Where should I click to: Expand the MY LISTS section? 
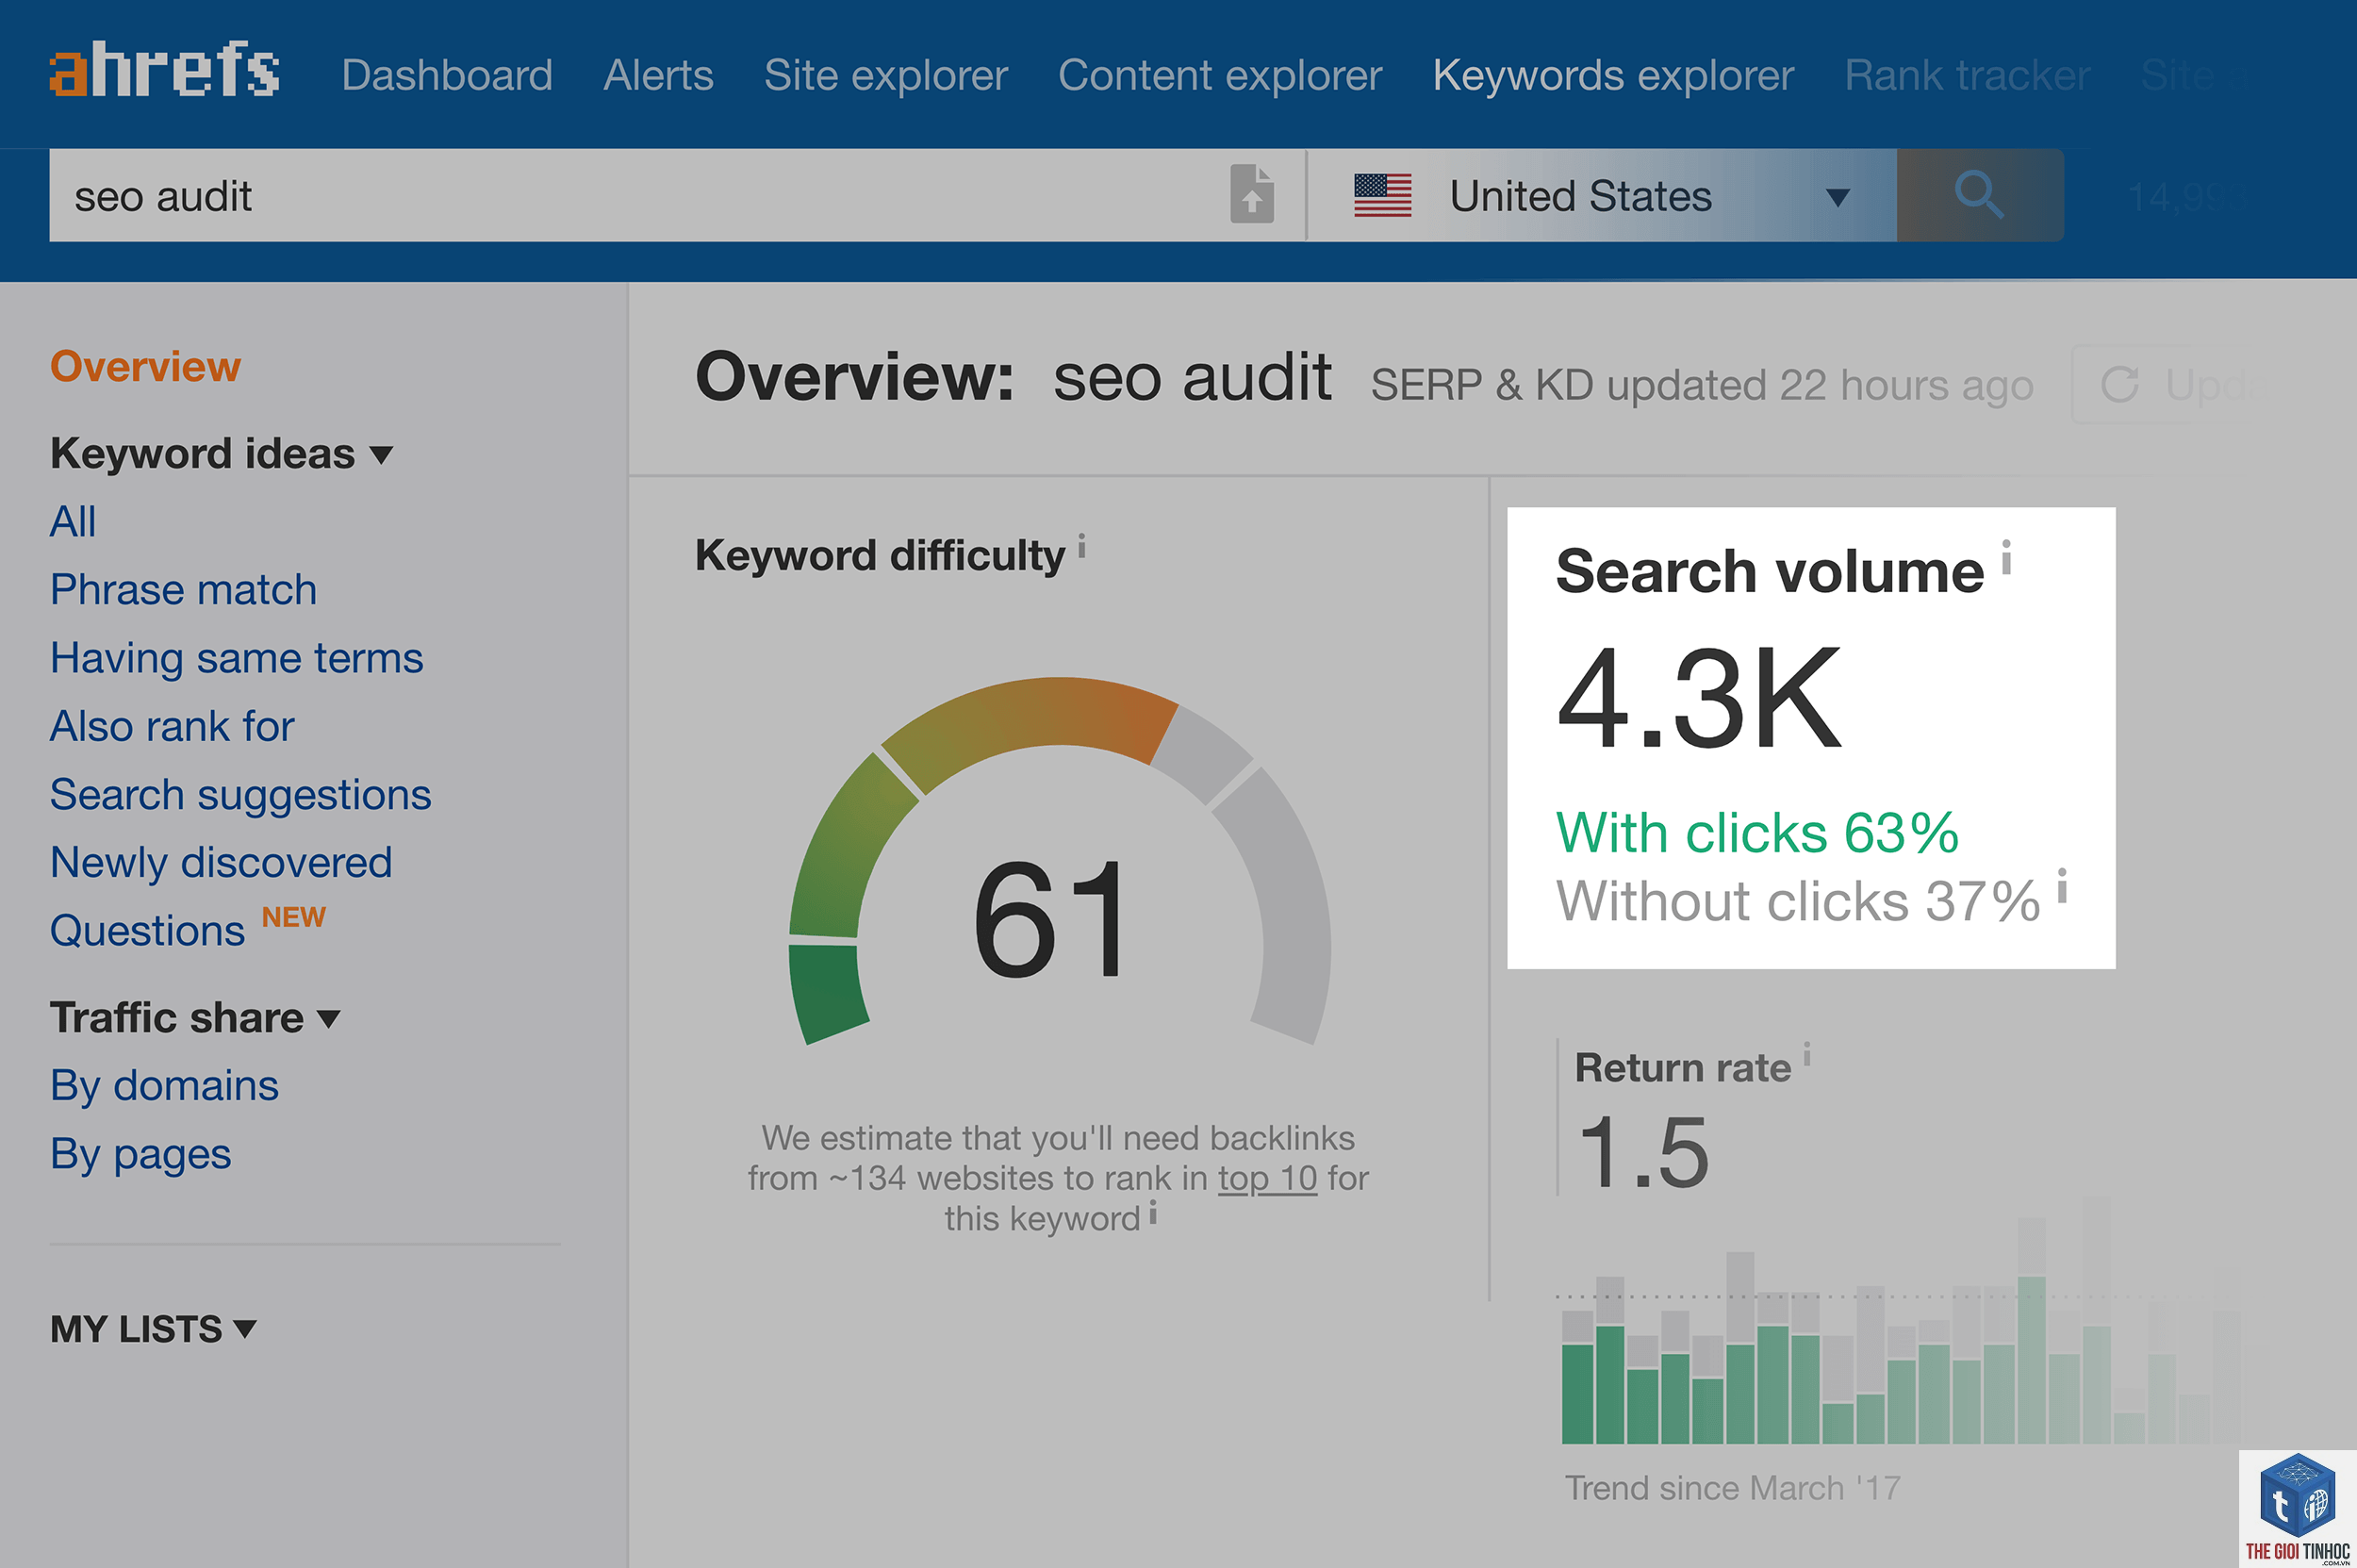tap(153, 1329)
